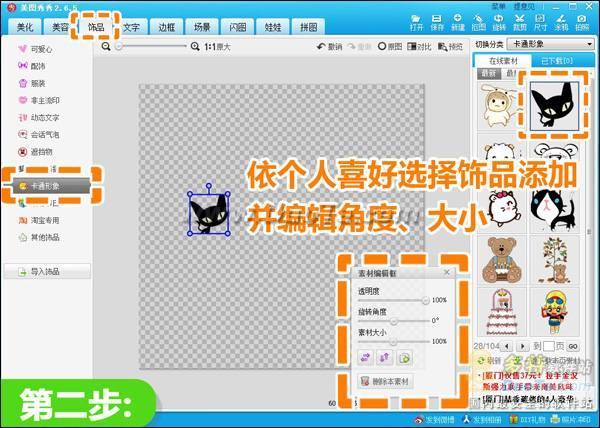Screen dimensions: 600x428
Task: Choose the 淘宝专用 category
Action: pyautogui.click(x=39, y=220)
